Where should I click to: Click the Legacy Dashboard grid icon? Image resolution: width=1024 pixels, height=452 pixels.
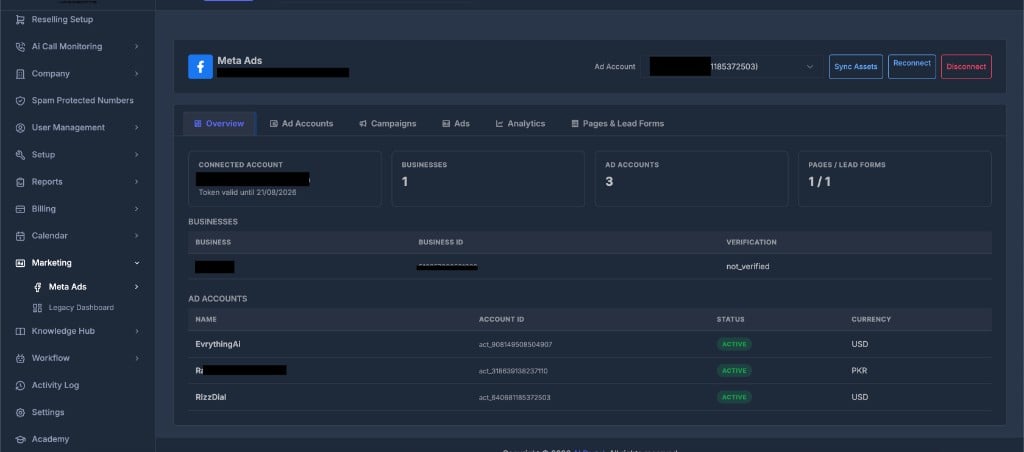click(x=37, y=308)
